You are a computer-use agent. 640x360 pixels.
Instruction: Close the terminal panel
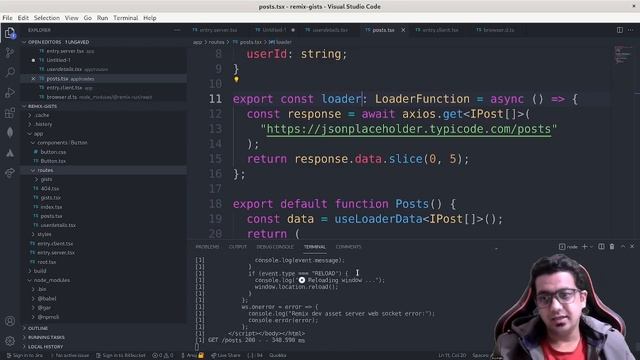point(632,247)
